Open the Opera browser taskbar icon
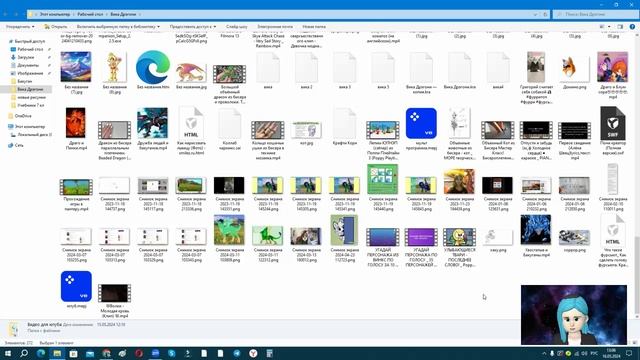 point(139,353)
